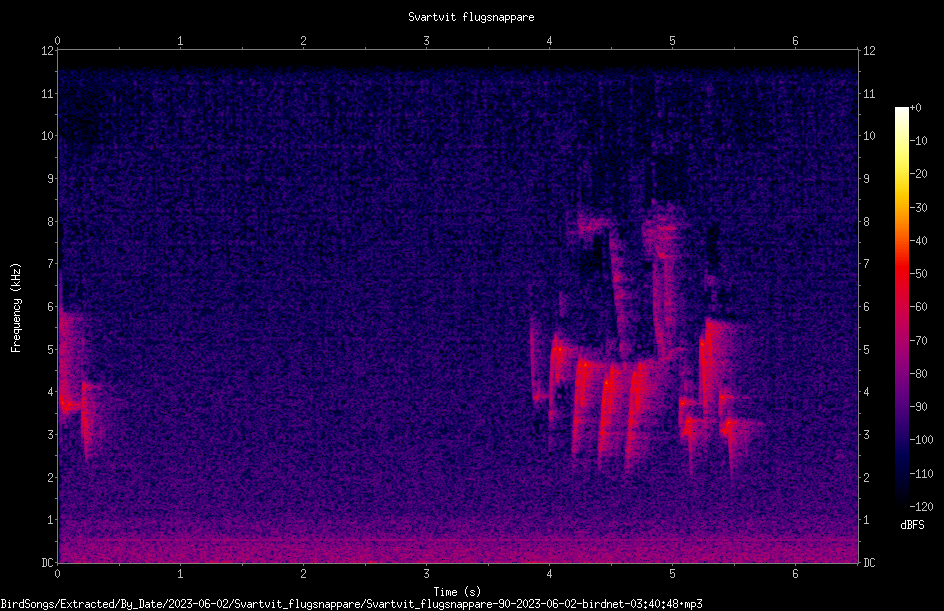This screenshot has height=611, width=944.
Task: Click the 8 kHz label on left frequency axis
Action: pos(50,221)
